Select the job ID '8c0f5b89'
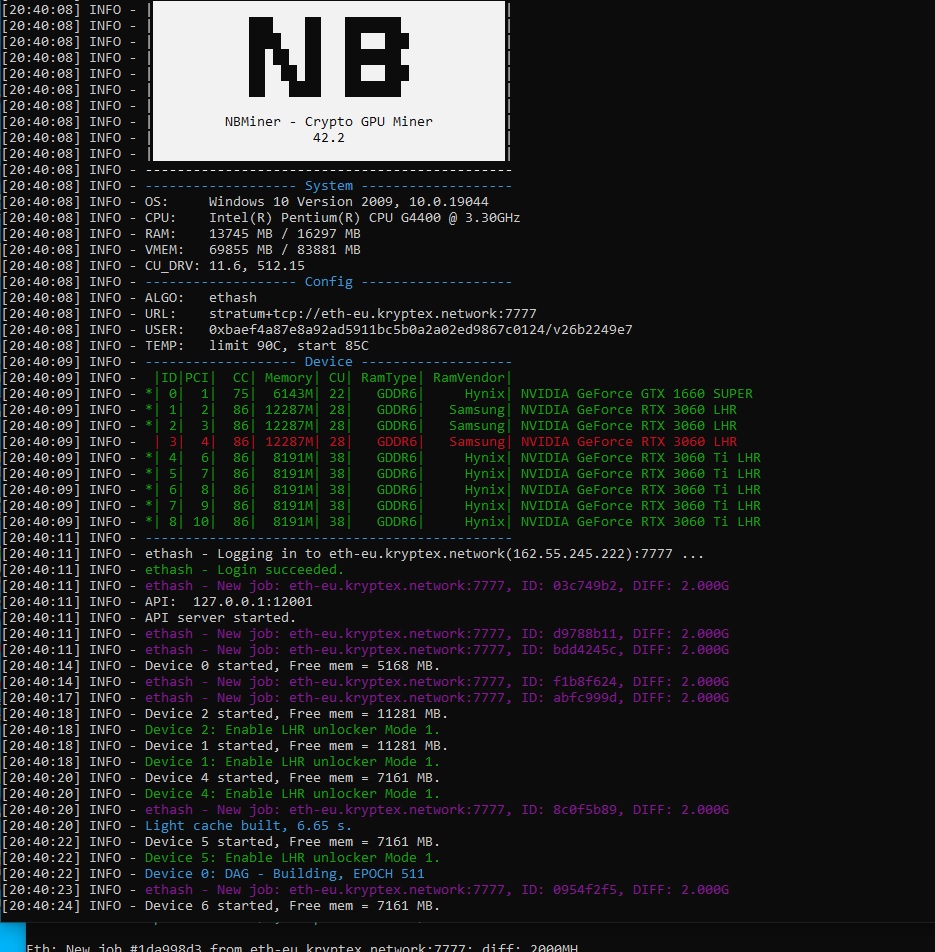Image resolution: width=935 pixels, height=952 pixels. [585, 809]
